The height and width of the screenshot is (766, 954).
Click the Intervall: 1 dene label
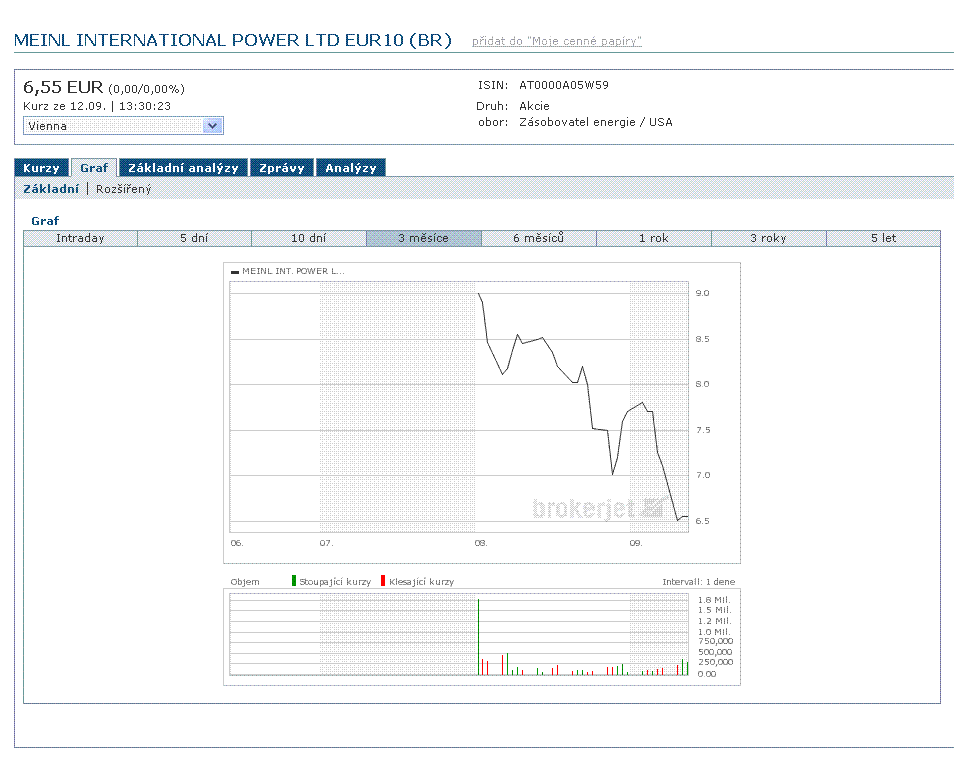698,582
